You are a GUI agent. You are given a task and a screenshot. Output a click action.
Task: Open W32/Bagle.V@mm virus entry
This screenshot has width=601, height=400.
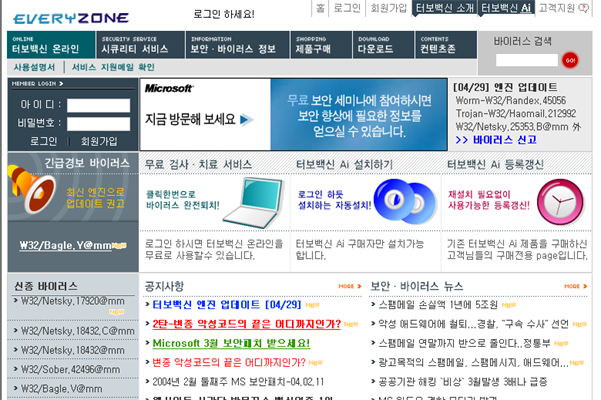(61, 389)
